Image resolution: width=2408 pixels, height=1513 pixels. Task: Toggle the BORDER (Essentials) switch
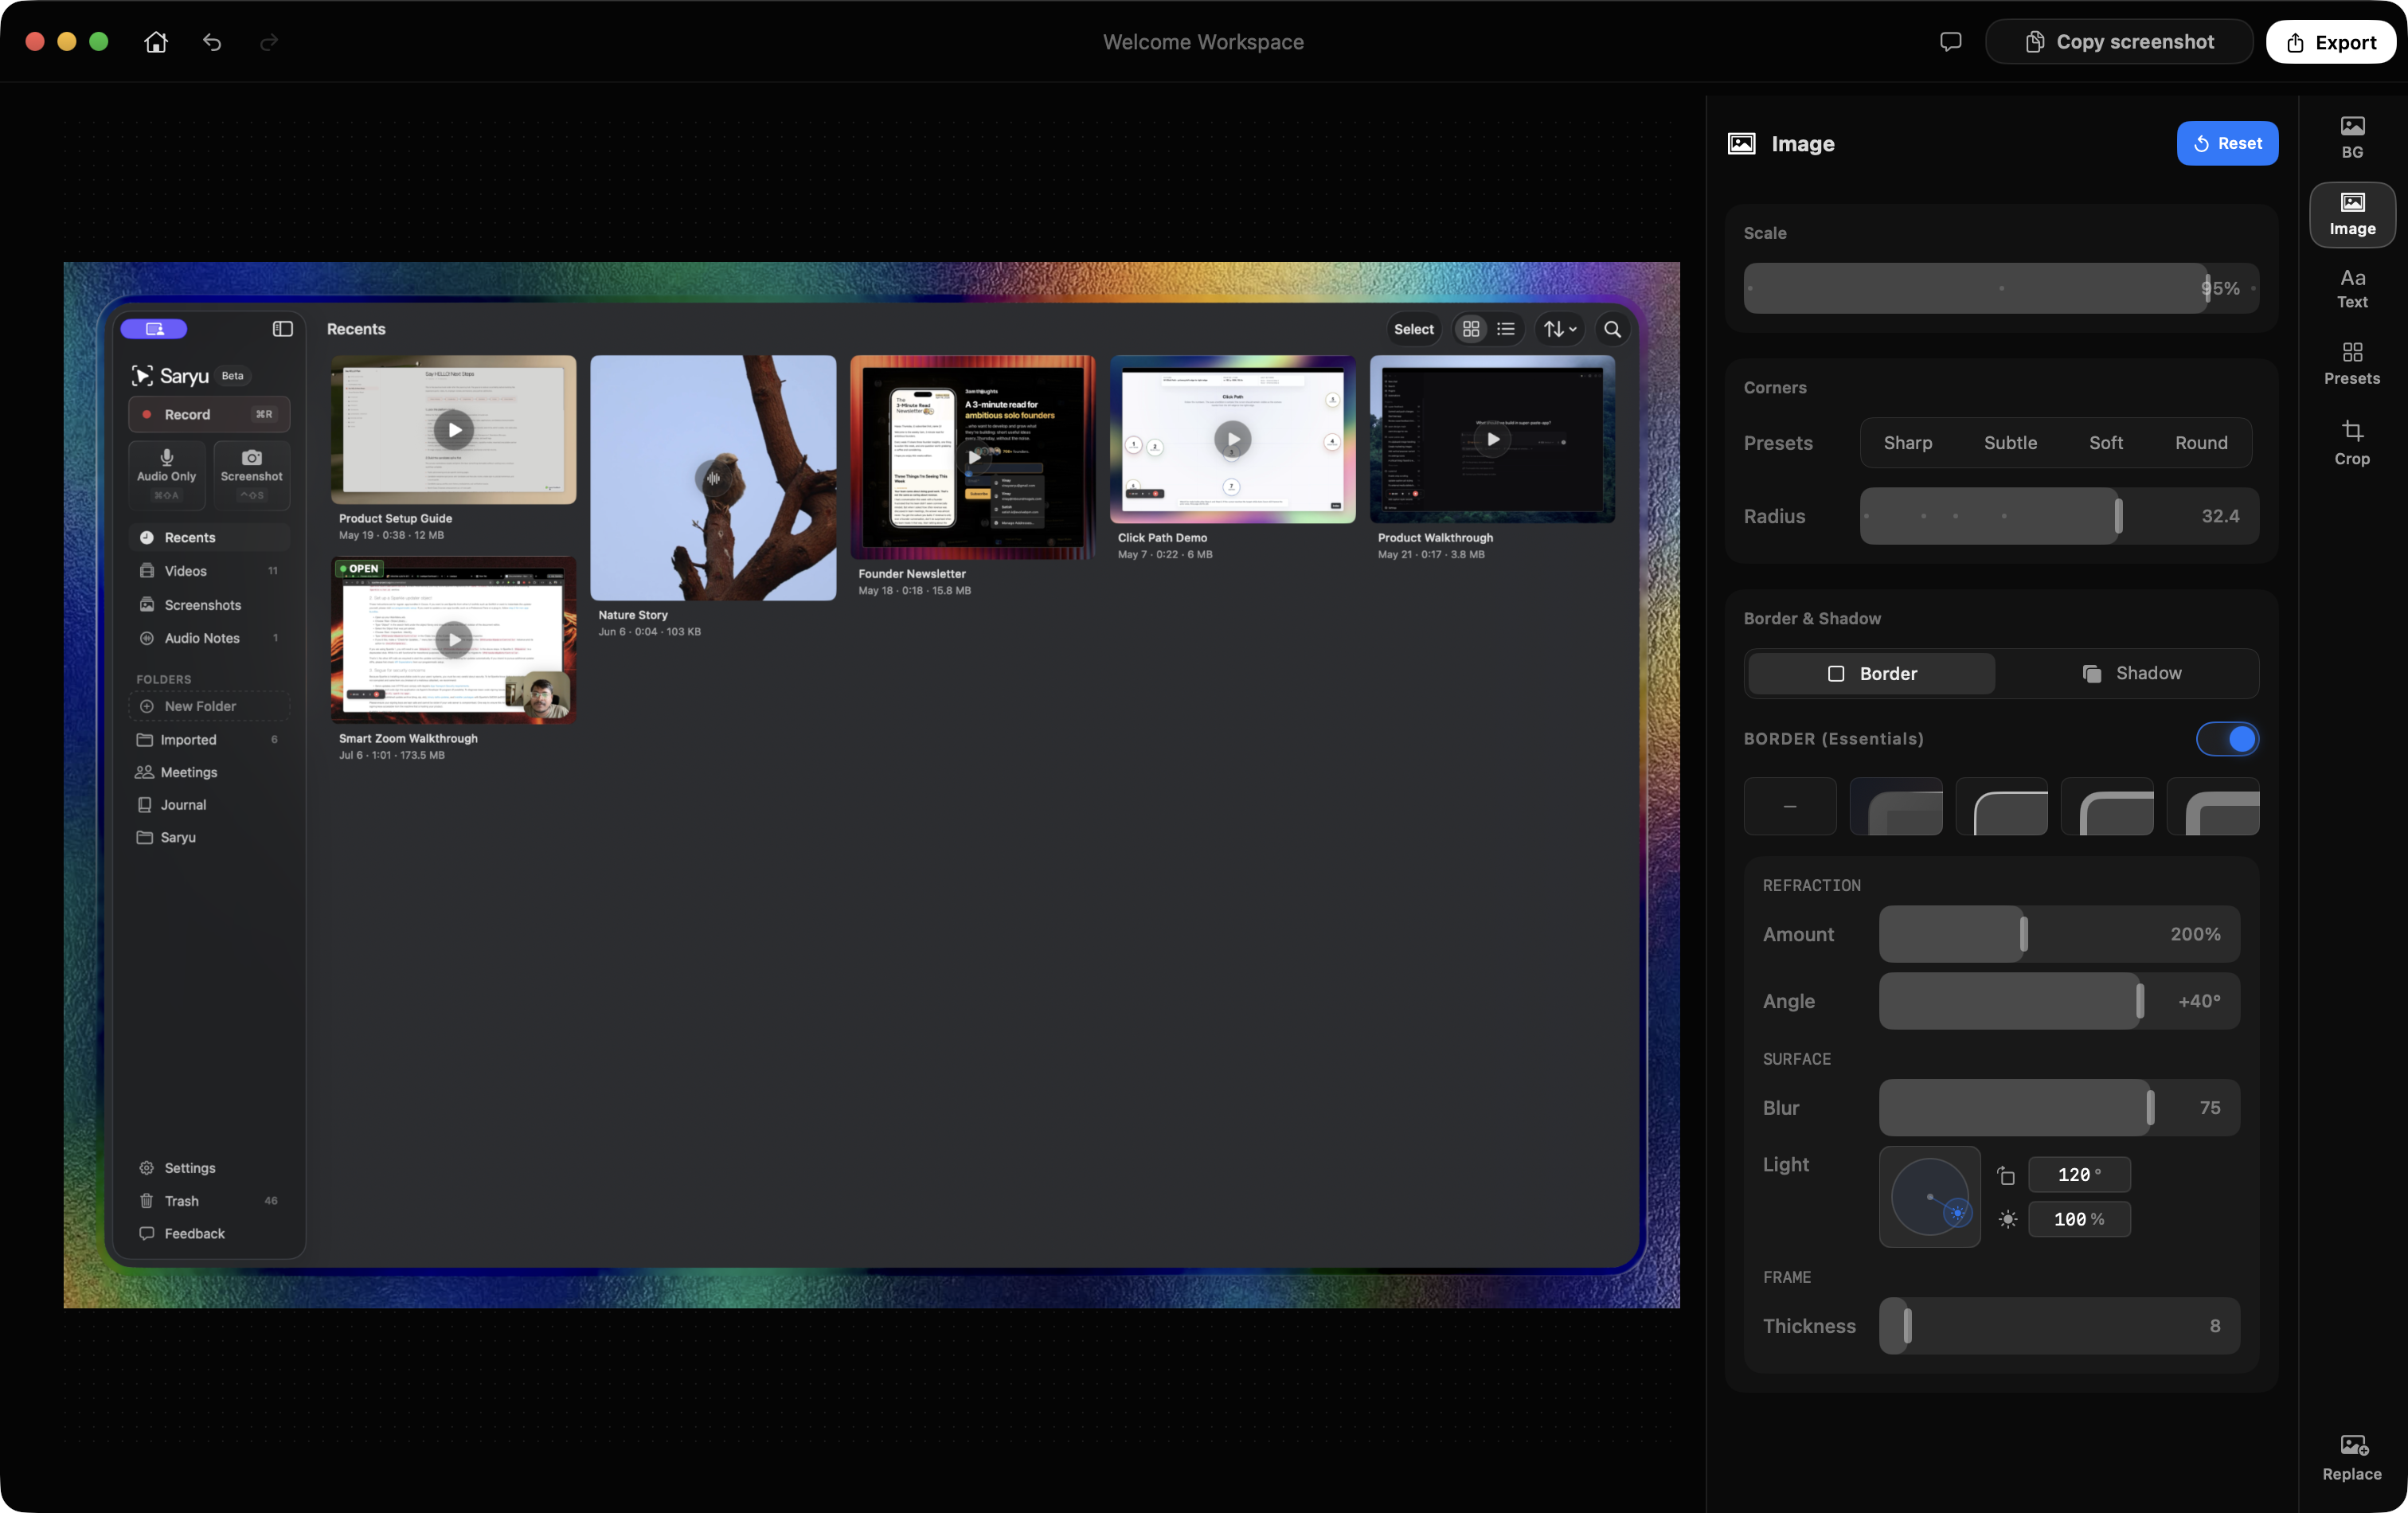tap(2226, 739)
